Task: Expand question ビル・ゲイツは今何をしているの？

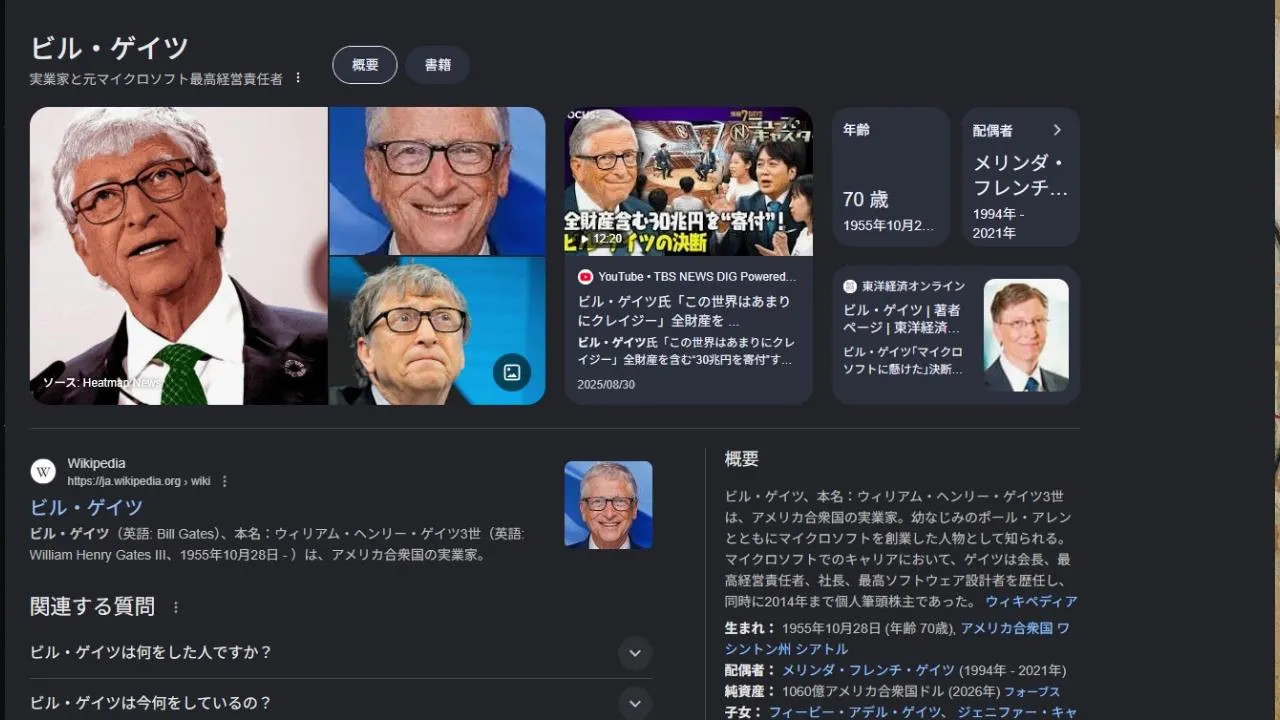Action: 341,702
